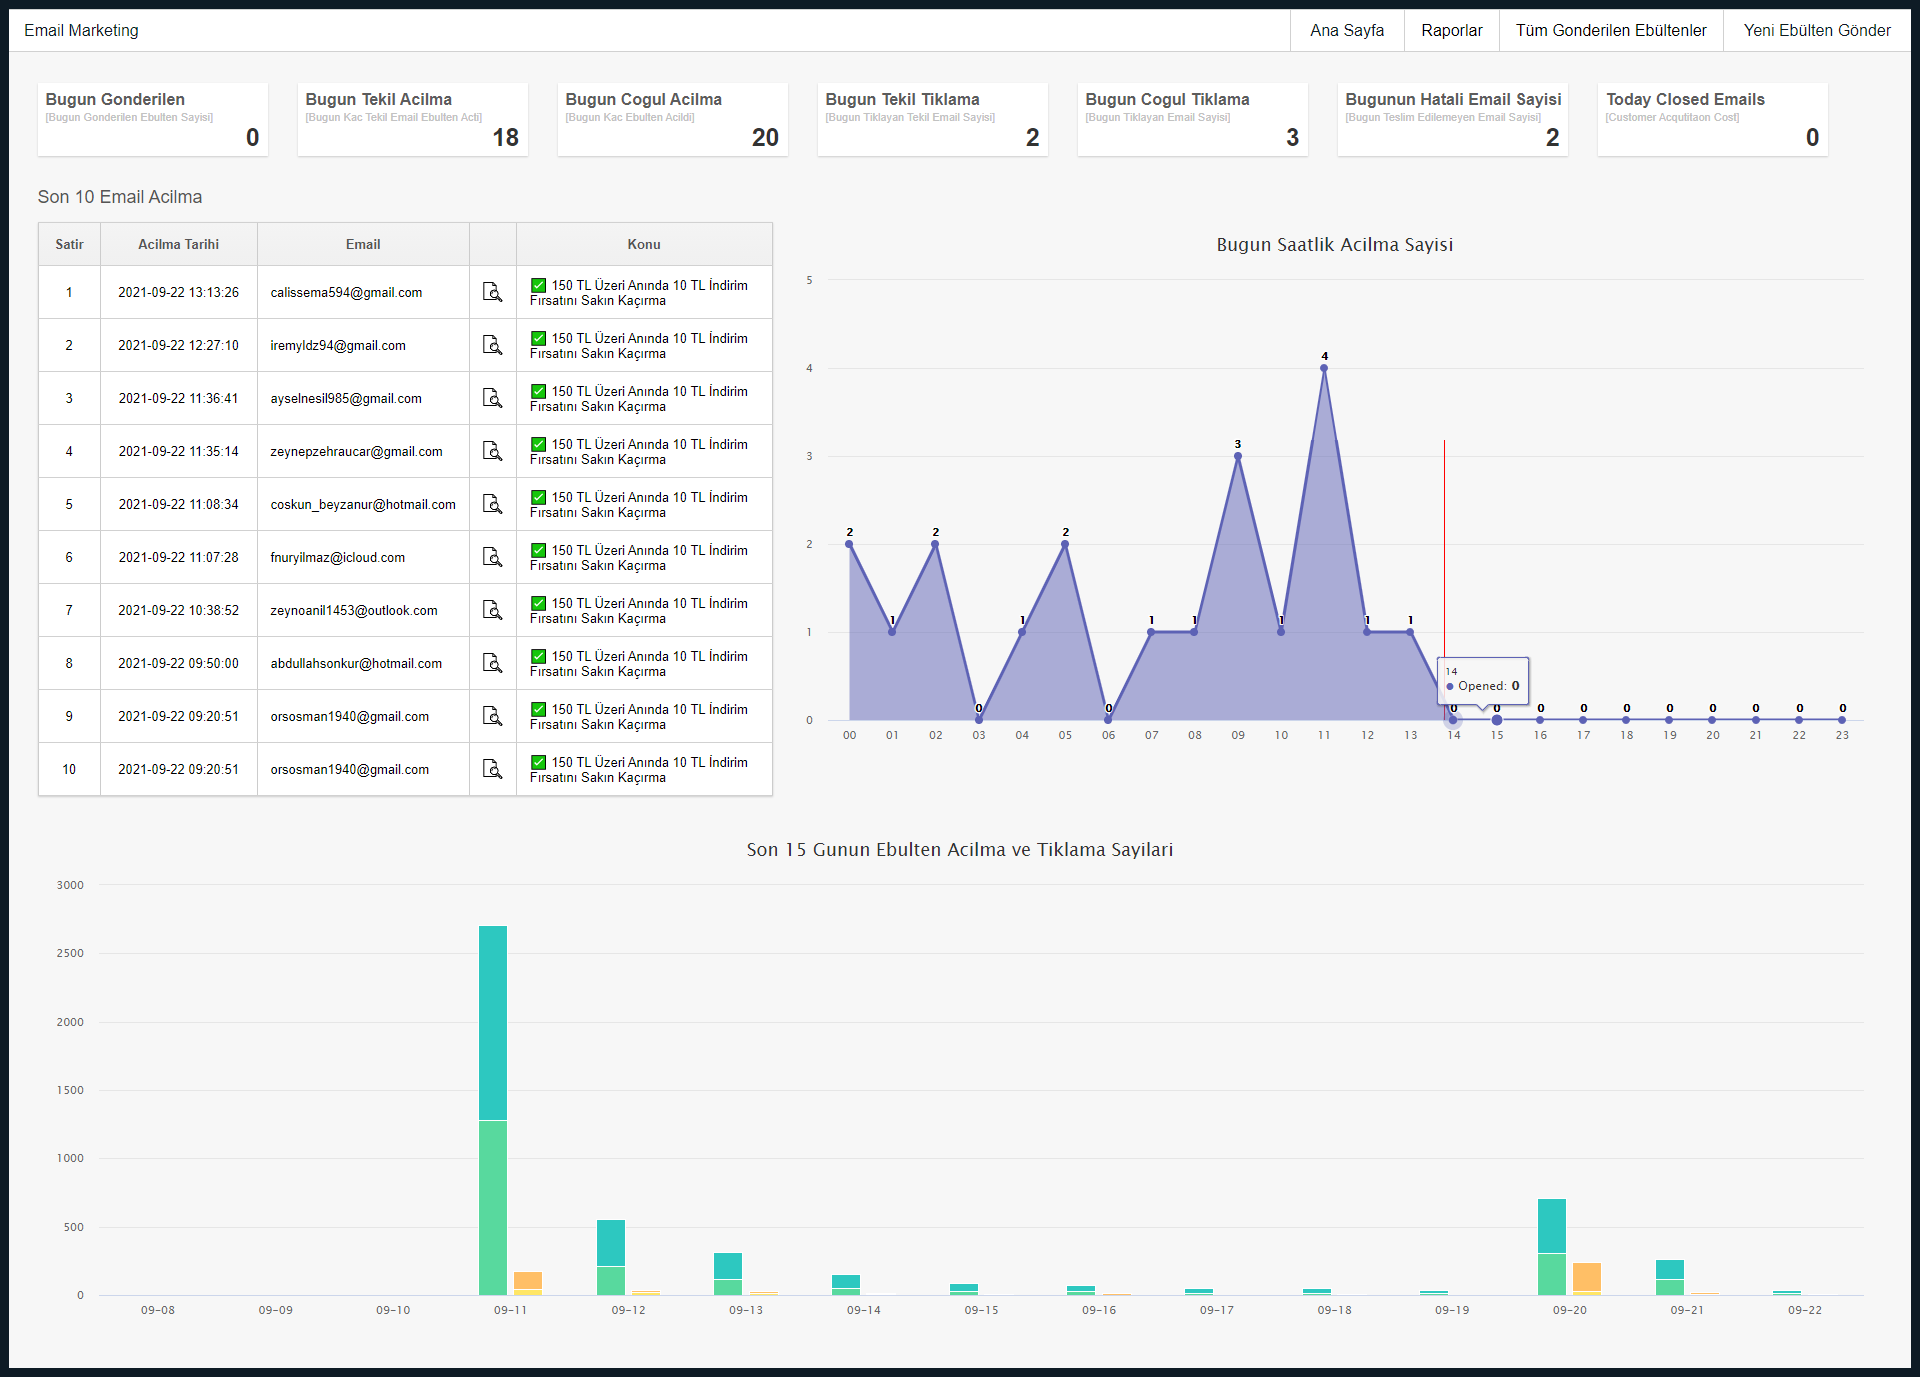Open preview icon for calissema594@gmail.com row

pyautogui.click(x=492, y=292)
